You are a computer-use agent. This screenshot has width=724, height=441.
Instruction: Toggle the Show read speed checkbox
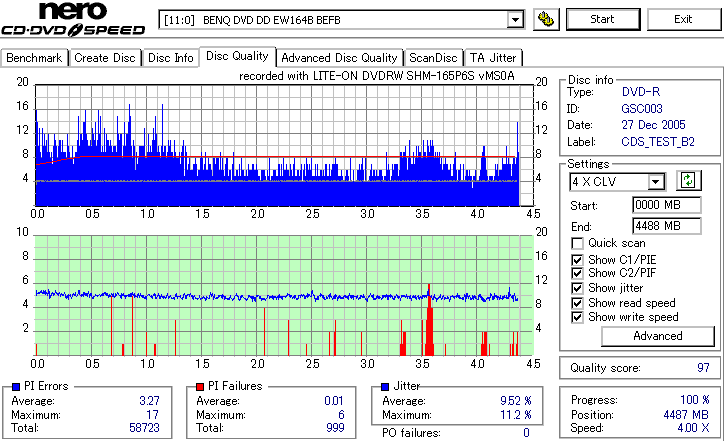[577, 303]
